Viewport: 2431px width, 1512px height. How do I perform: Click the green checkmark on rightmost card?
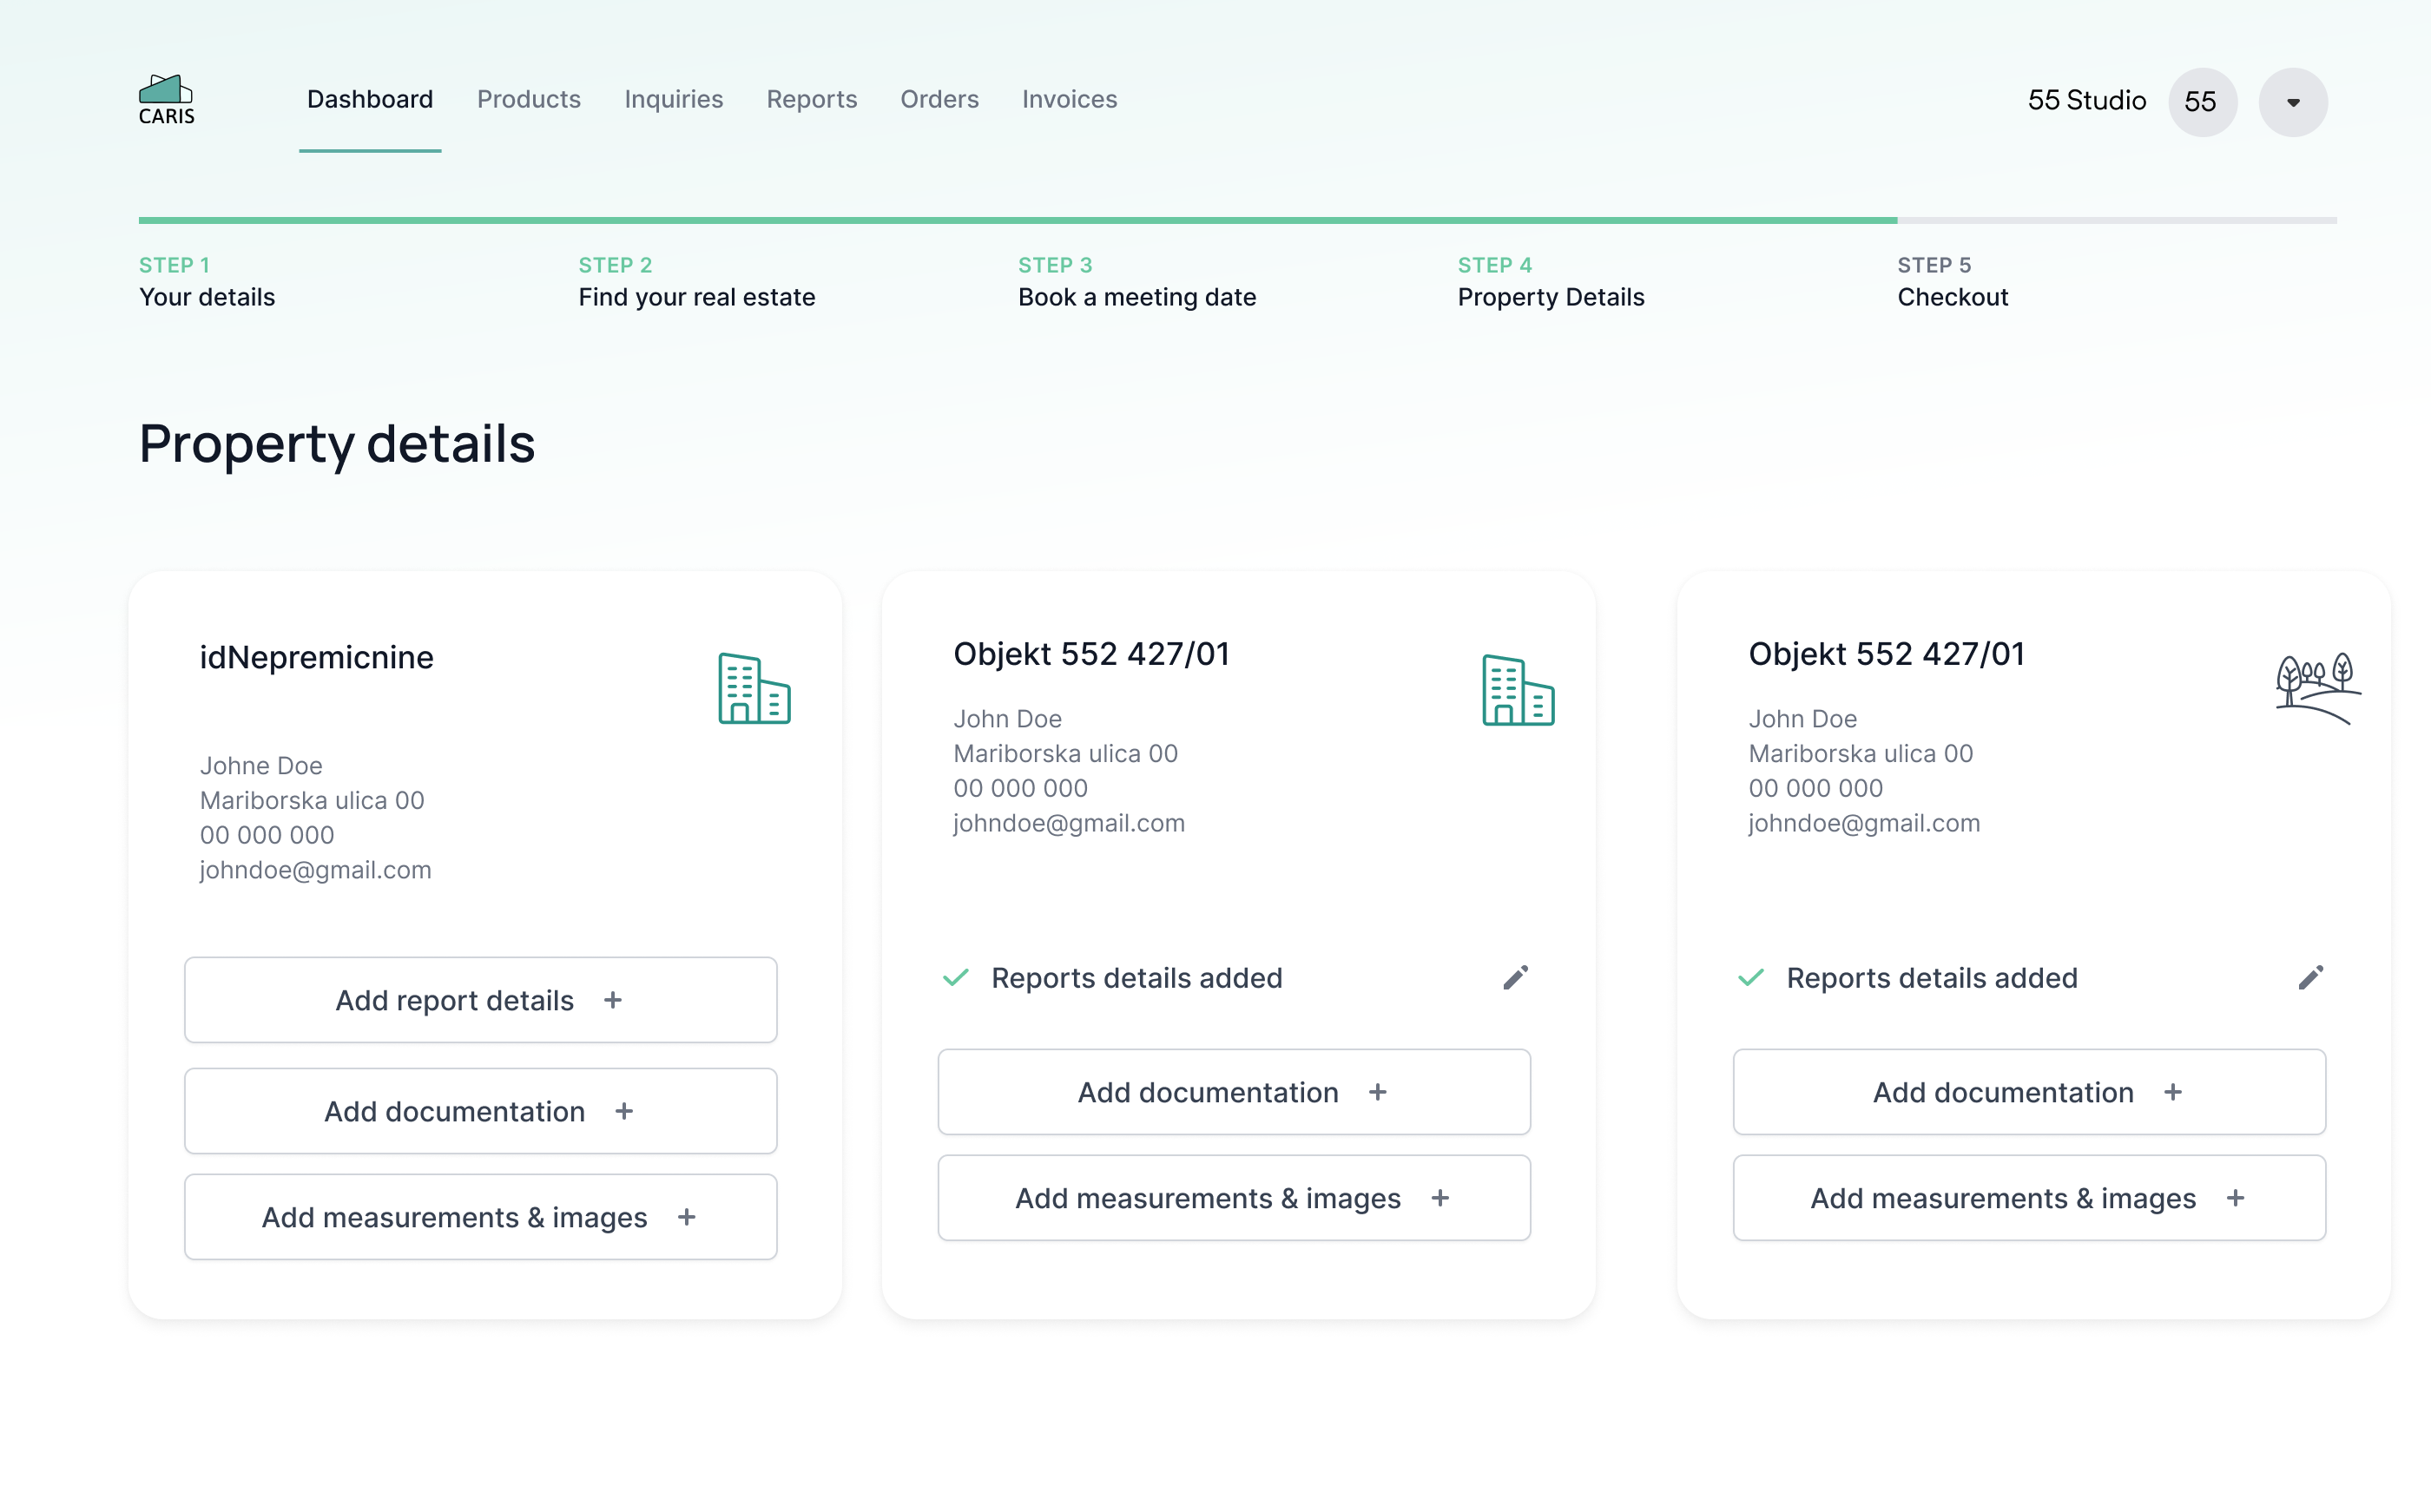1751,978
